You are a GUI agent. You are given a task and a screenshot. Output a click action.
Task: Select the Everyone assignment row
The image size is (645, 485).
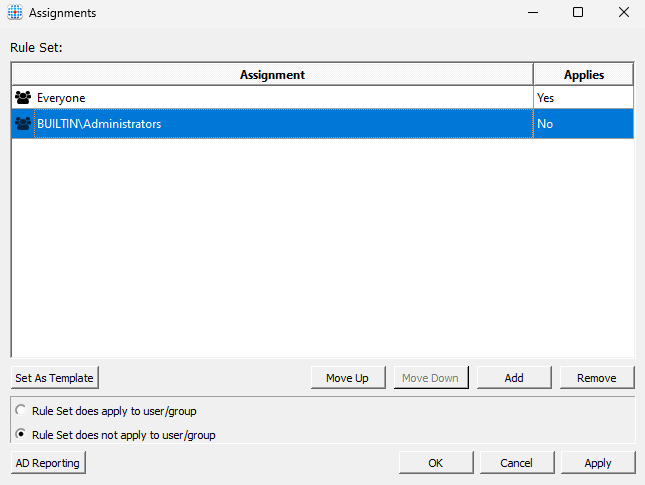coord(270,98)
